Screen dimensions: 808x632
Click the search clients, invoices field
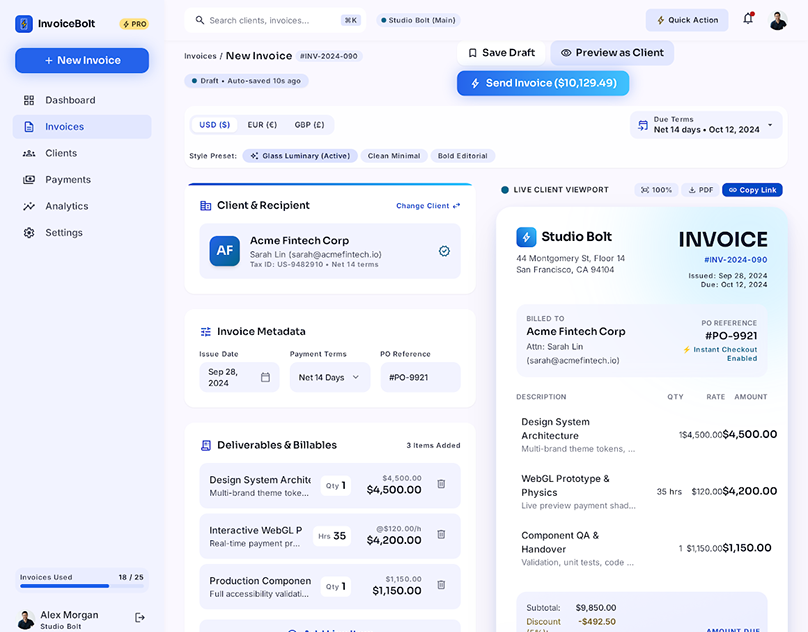click(x=275, y=20)
